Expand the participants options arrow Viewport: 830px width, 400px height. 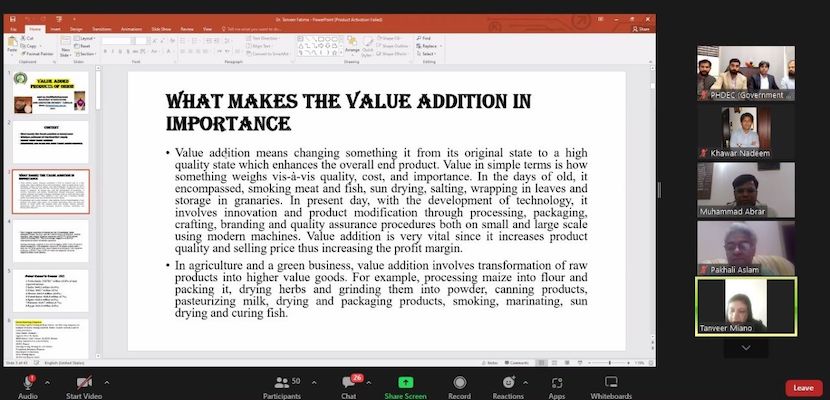(312, 382)
